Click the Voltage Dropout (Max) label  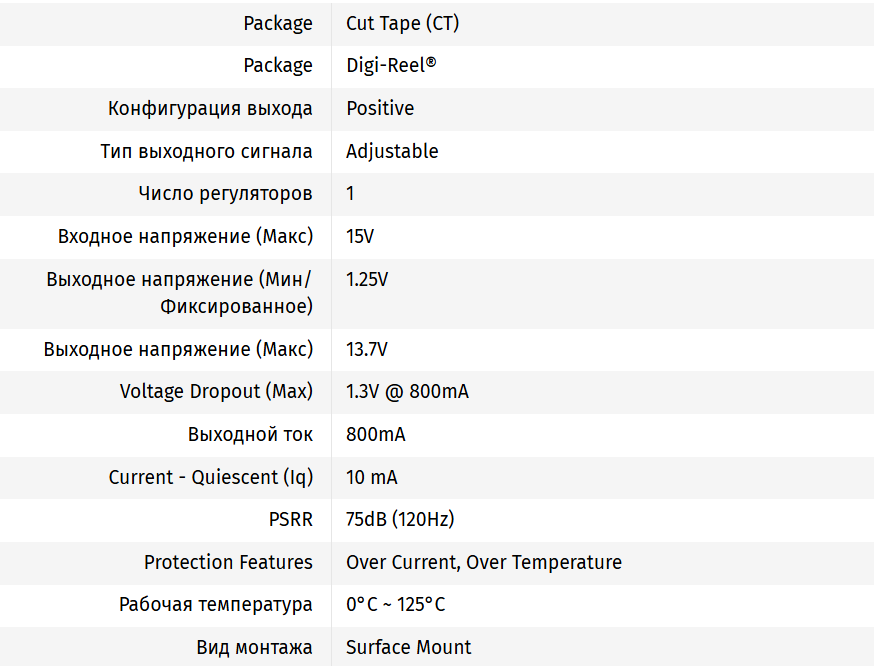pyautogui.click(x=216, y=391)
